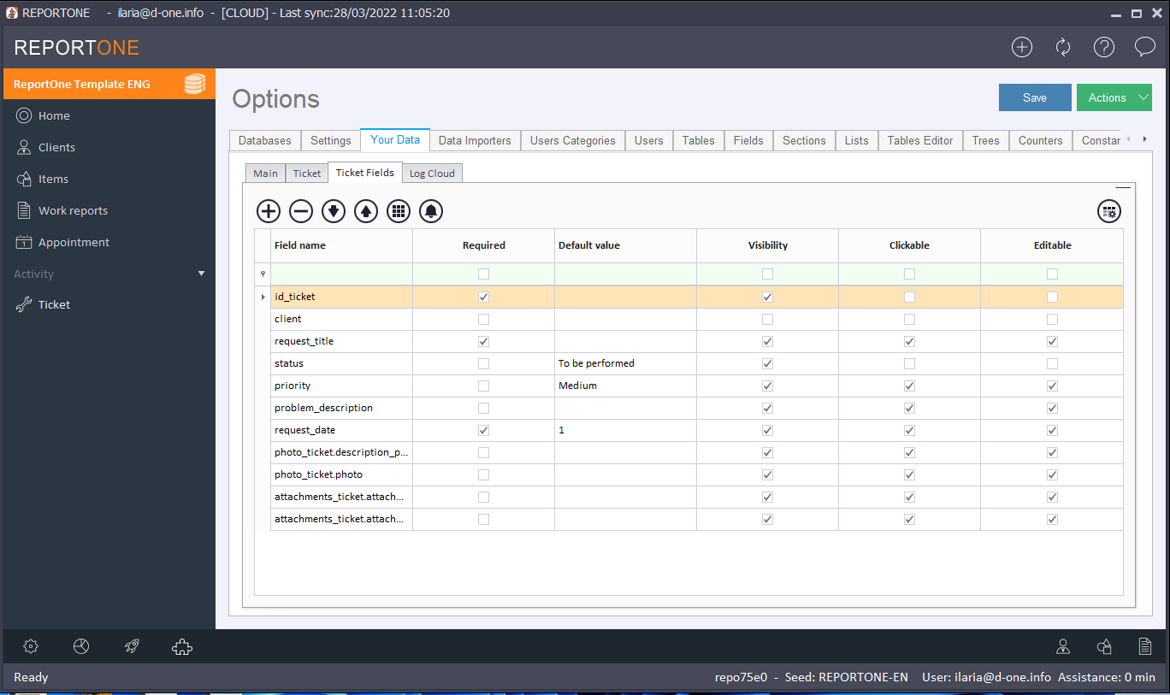
Task: Click the remove row minus icon
Action: pyautogui.click(x=301, y=211)
